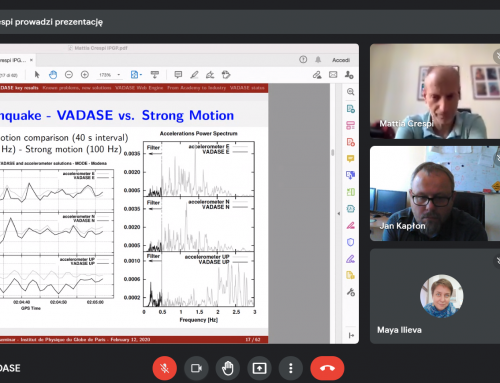500x383 pixels.
Task: Select Mattia Crespi's video tile
Action: (435, 91)
